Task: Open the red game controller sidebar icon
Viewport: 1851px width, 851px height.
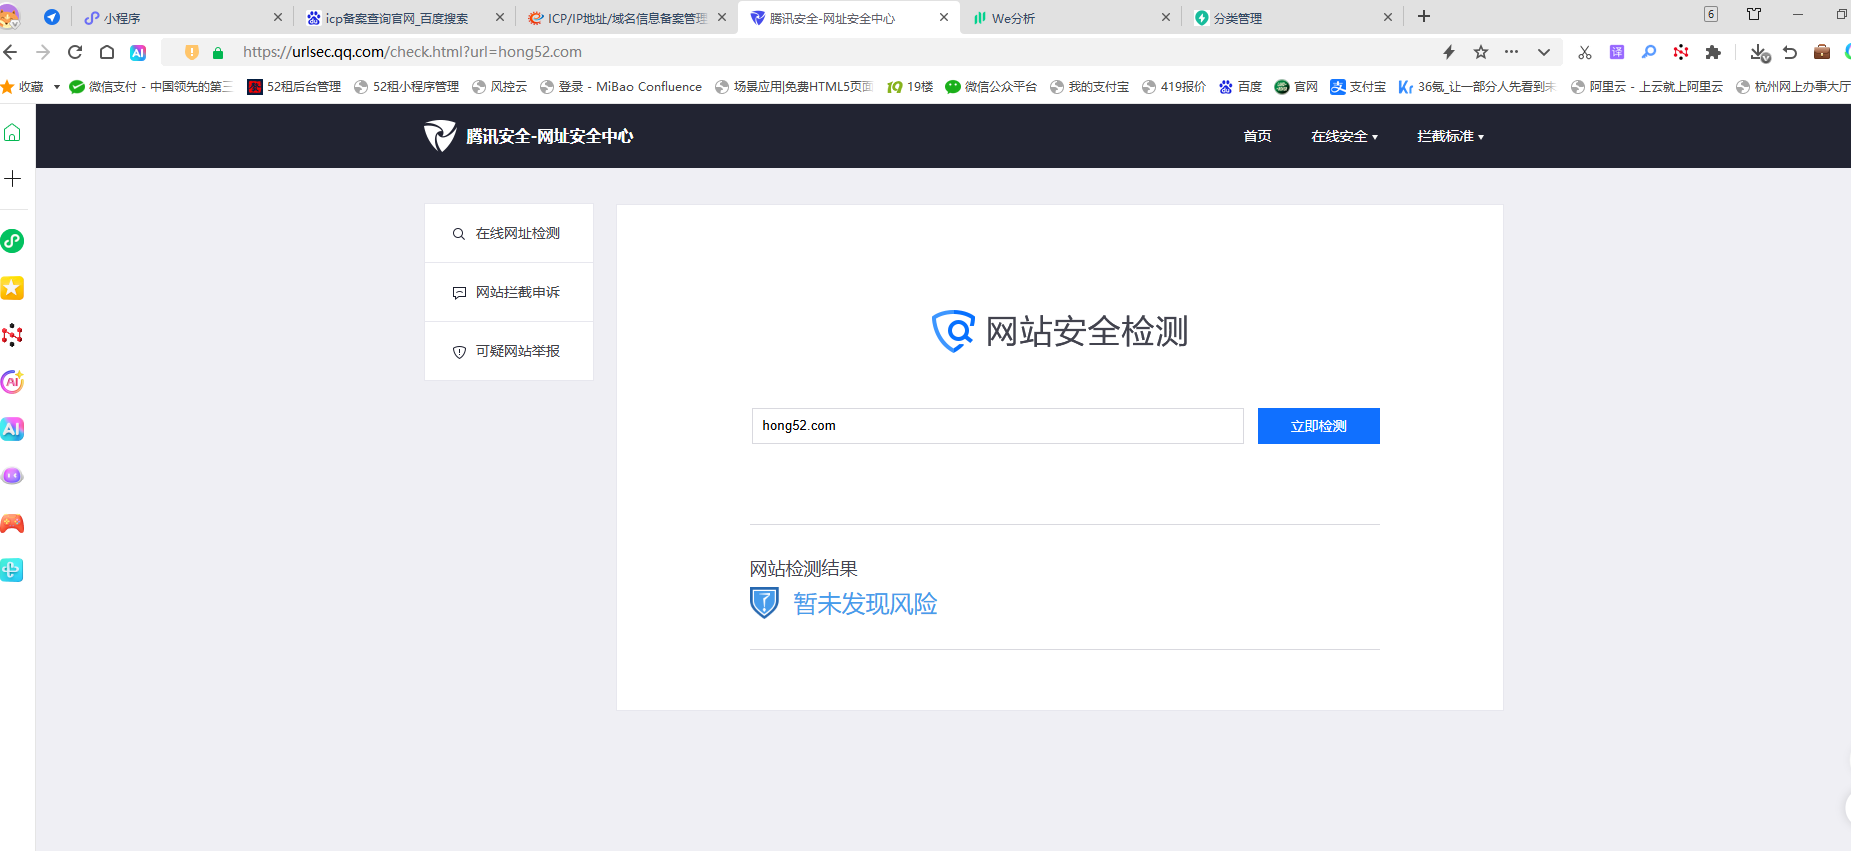Action: point(12,523)
